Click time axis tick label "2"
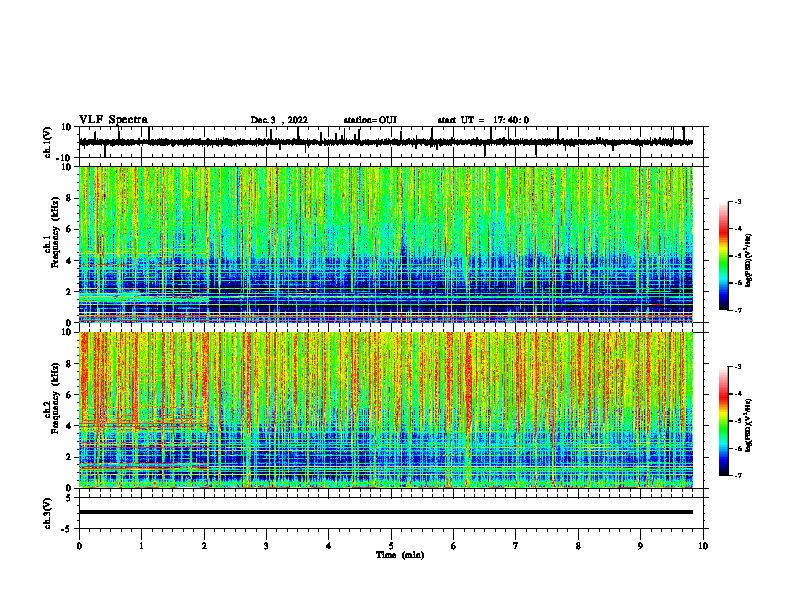The image size is (792, 612). 204,546
